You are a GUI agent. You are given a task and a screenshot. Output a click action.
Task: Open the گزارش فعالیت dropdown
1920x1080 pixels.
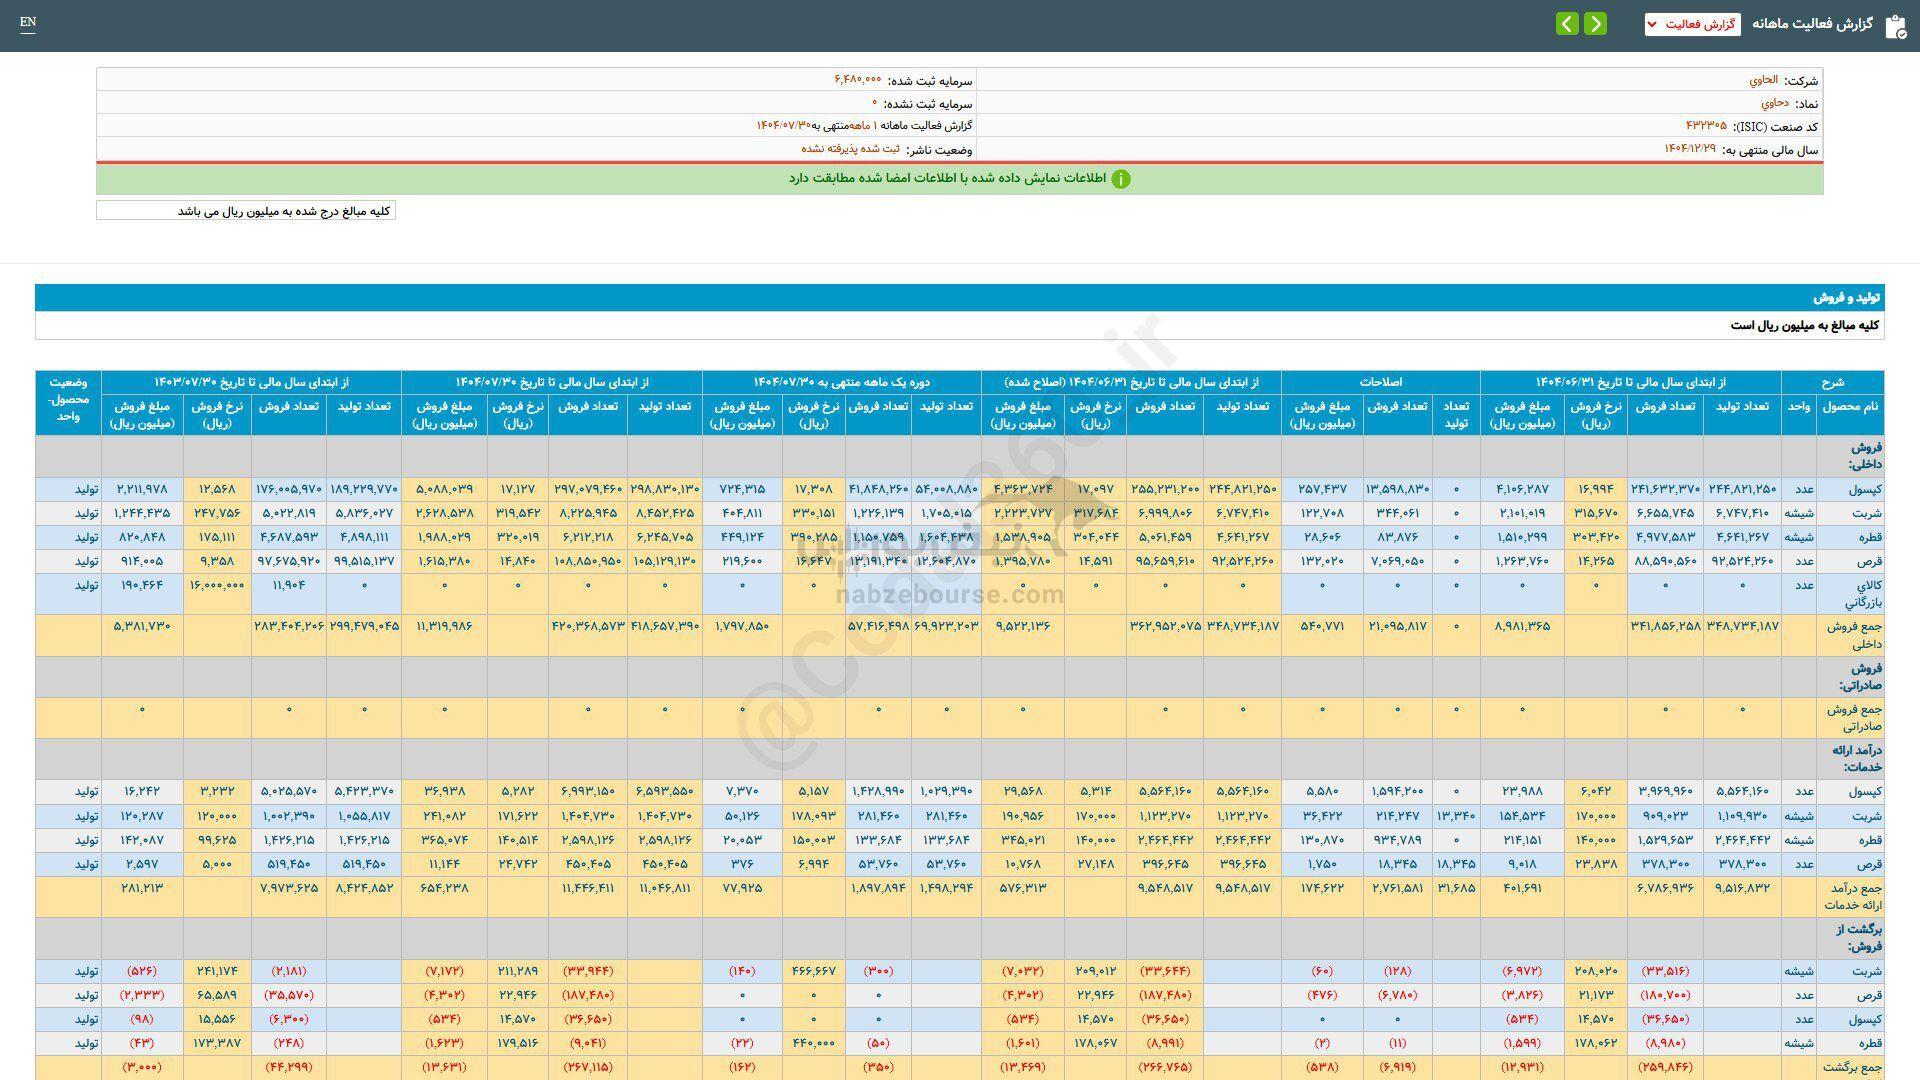[x=1692, y=24]
